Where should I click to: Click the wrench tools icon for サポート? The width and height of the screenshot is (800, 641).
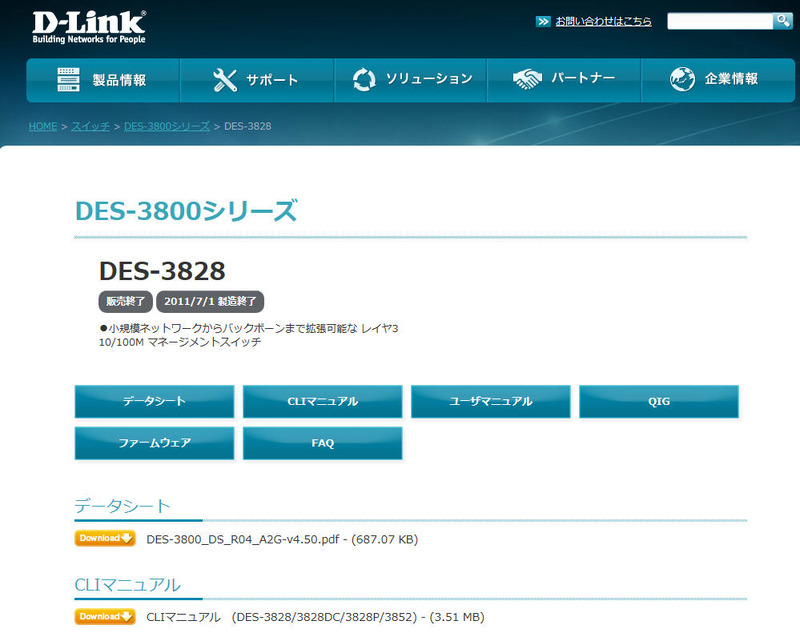(x=225, y=79)
